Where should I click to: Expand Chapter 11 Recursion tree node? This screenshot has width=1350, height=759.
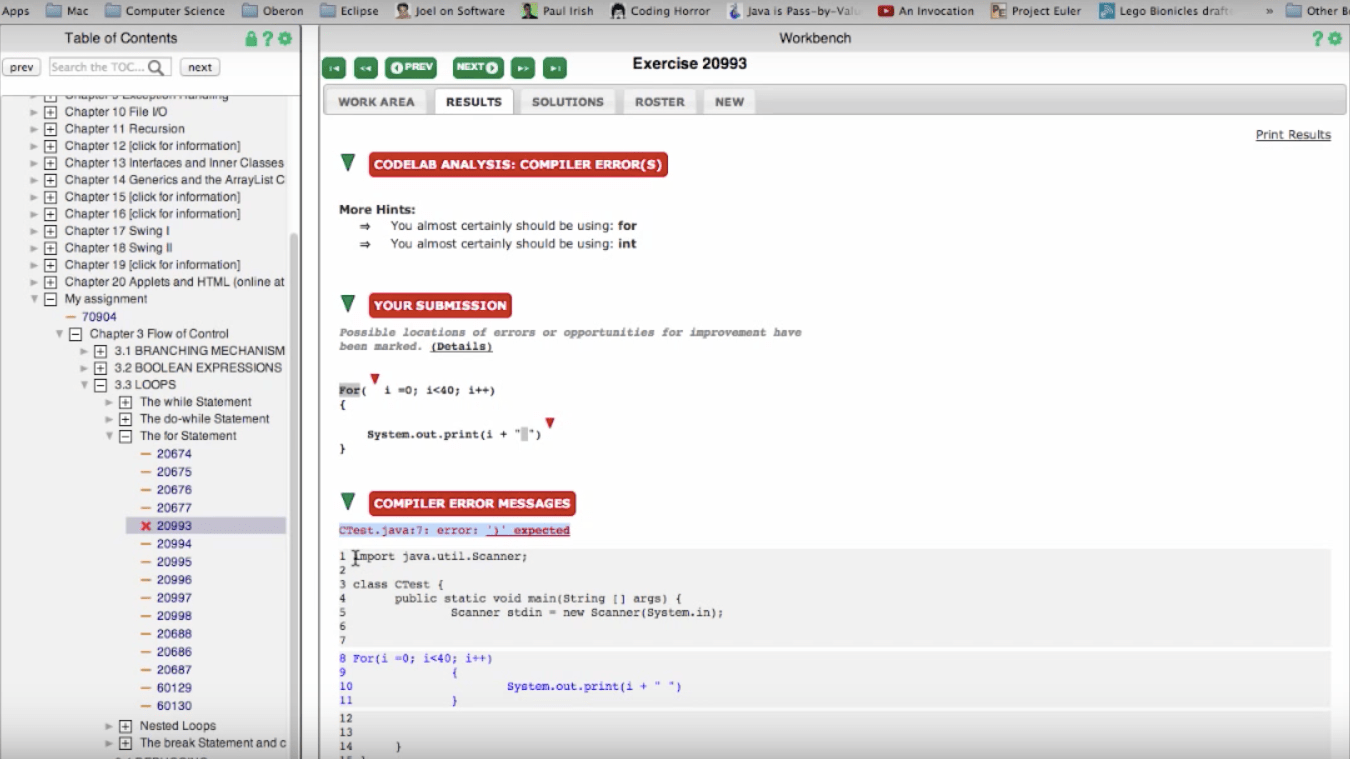[x=50, y=129]
